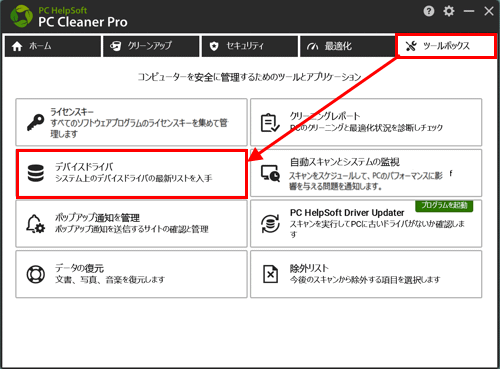Viewport: 500px width, 369px height.
Task: Open settings gear icon
Action: tap(449, 11)
